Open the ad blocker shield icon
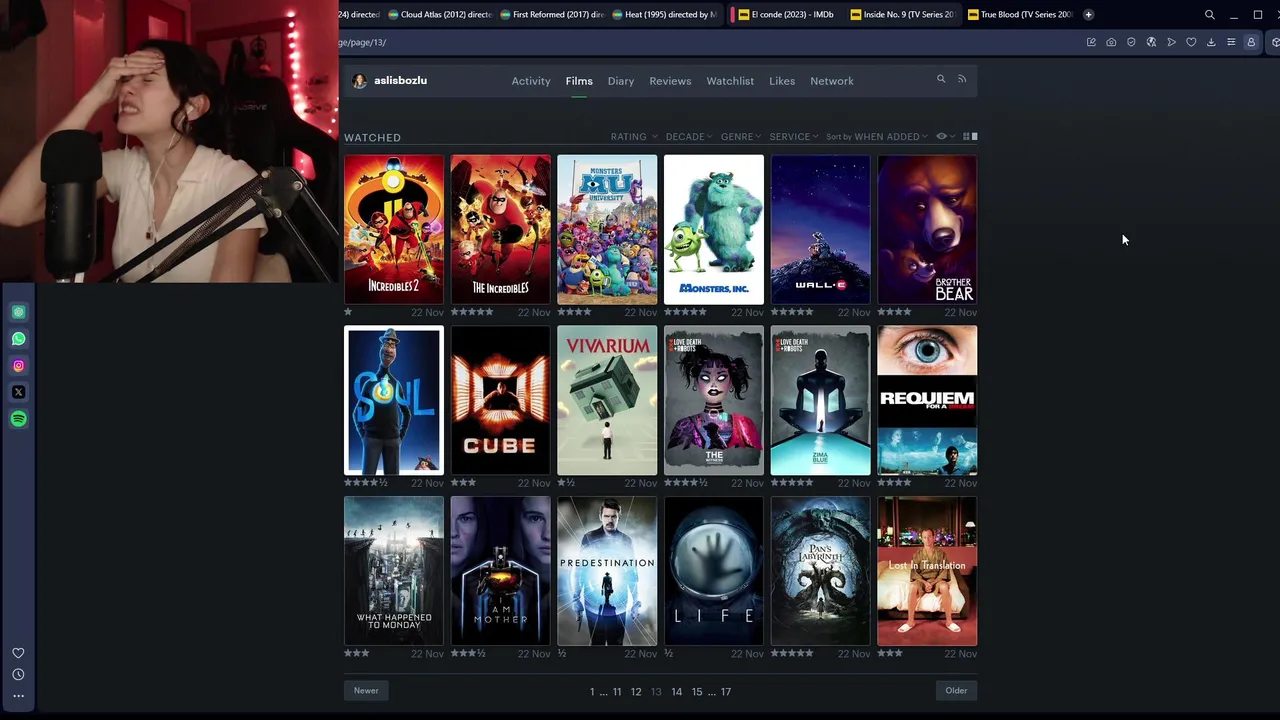Image resolution: width=1280 pixels, height=720 pixels. click(x=1131, y=42)
